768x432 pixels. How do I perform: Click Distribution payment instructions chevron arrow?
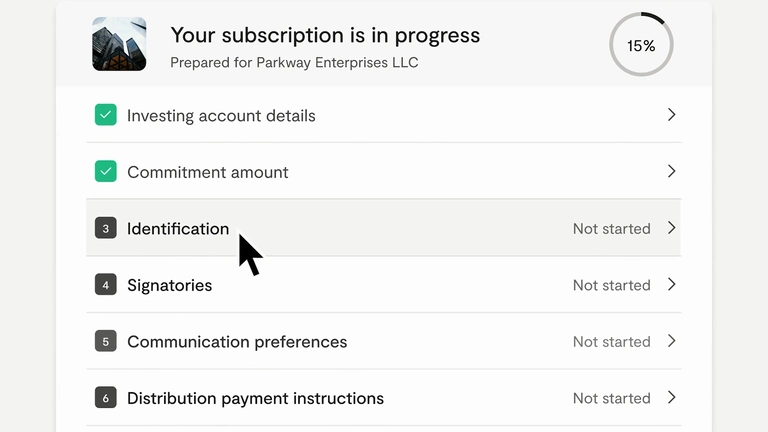coord(672,398)
